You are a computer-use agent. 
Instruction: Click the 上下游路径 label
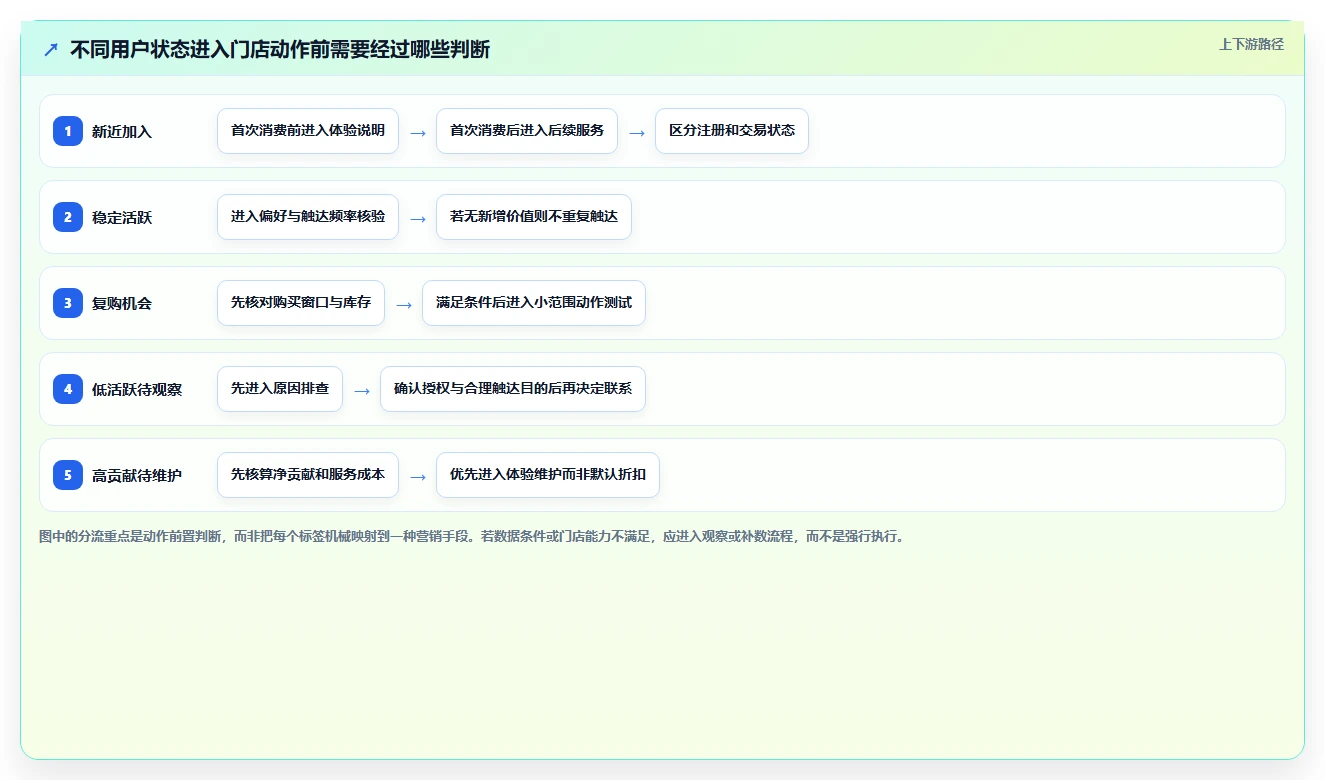(1251, 44)
